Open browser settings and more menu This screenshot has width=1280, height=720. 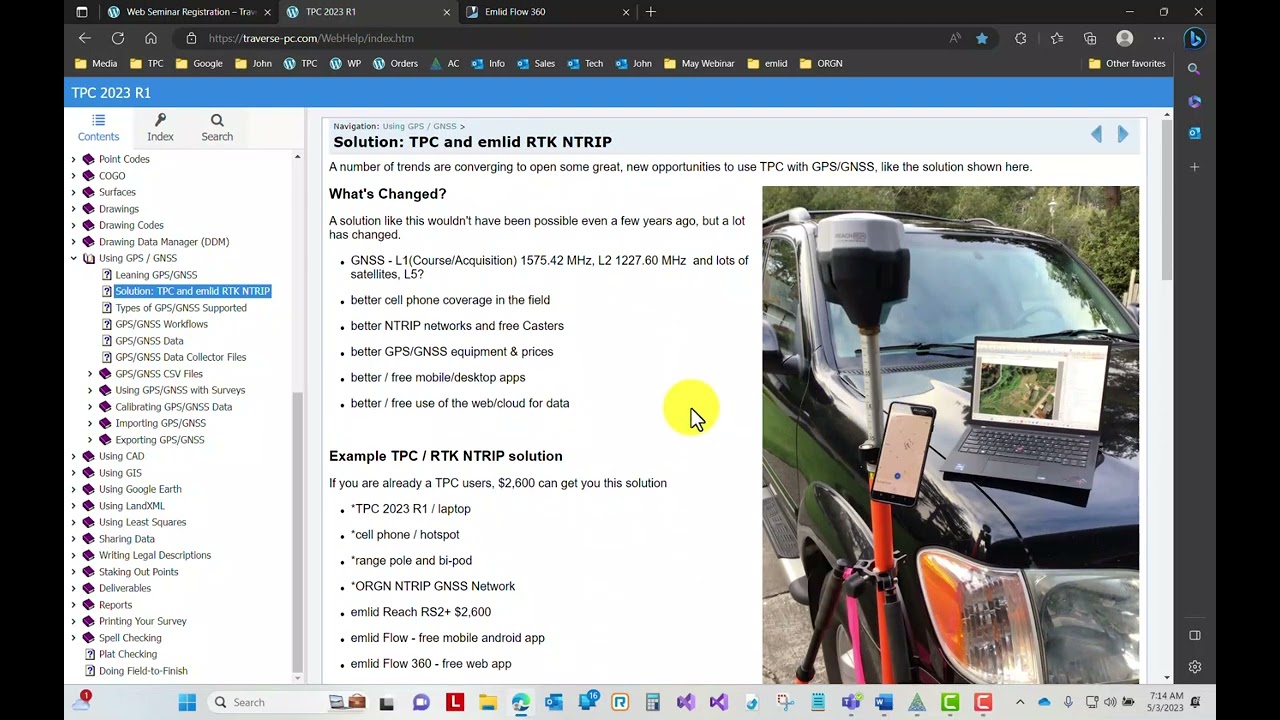(1159, 38)
